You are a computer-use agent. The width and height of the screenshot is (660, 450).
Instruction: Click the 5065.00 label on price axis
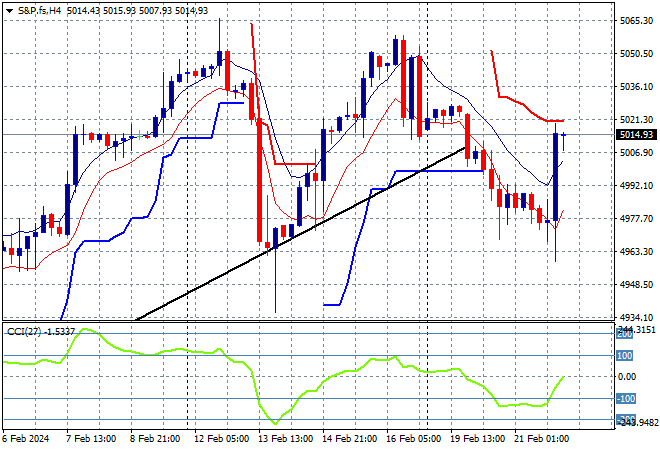tap(636, 20)
